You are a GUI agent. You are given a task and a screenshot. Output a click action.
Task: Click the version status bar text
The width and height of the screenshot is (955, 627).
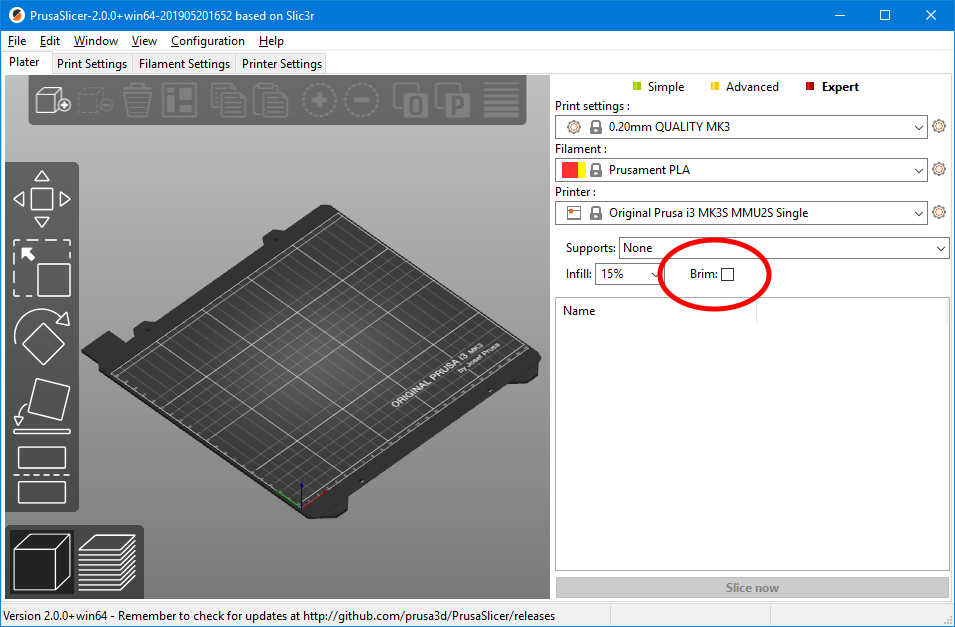click(x=279, y=616)
